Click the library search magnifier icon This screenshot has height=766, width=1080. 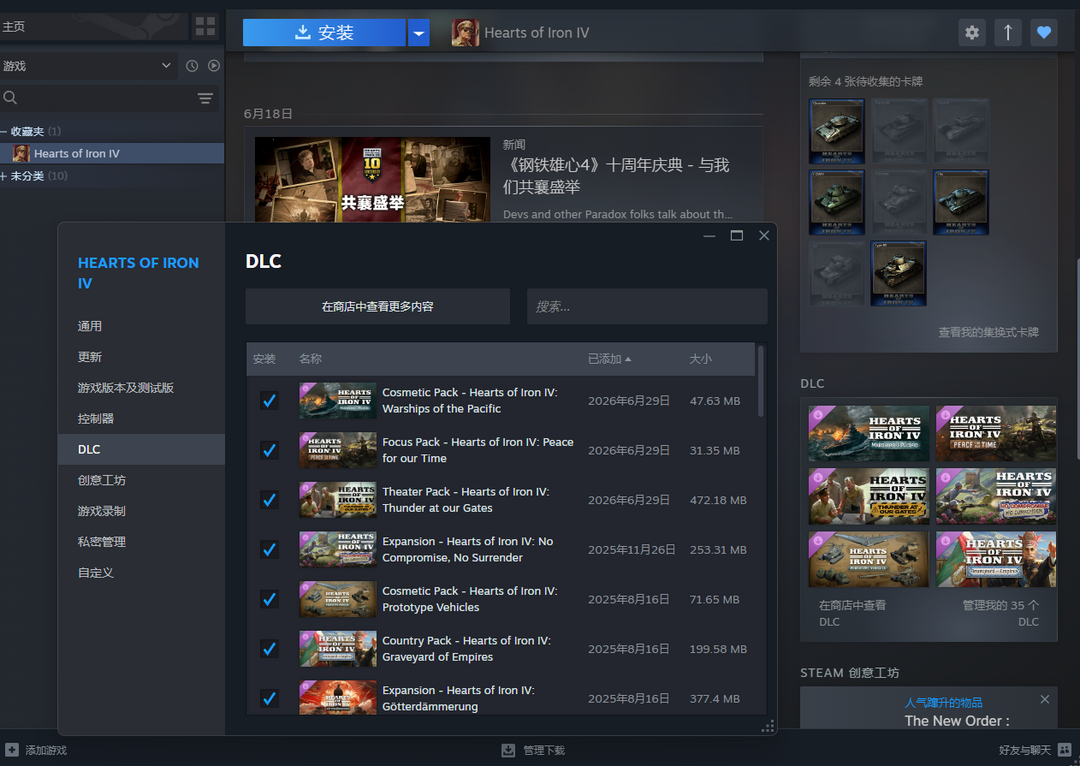[x=10, y=98]
